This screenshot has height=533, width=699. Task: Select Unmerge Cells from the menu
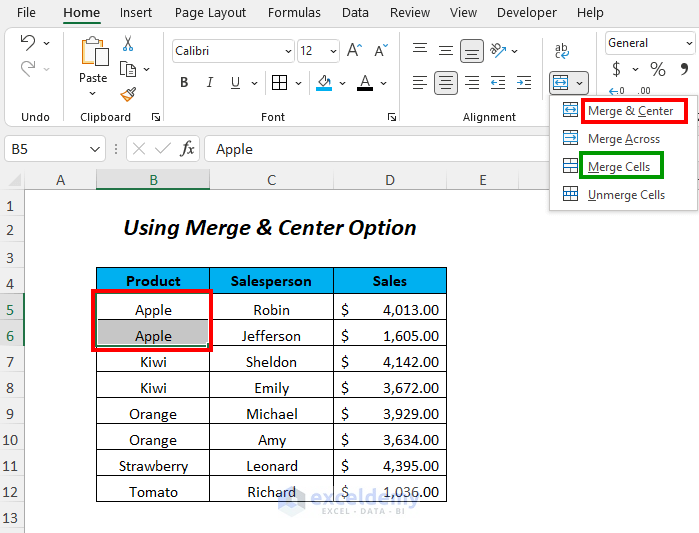click(625, 195)
